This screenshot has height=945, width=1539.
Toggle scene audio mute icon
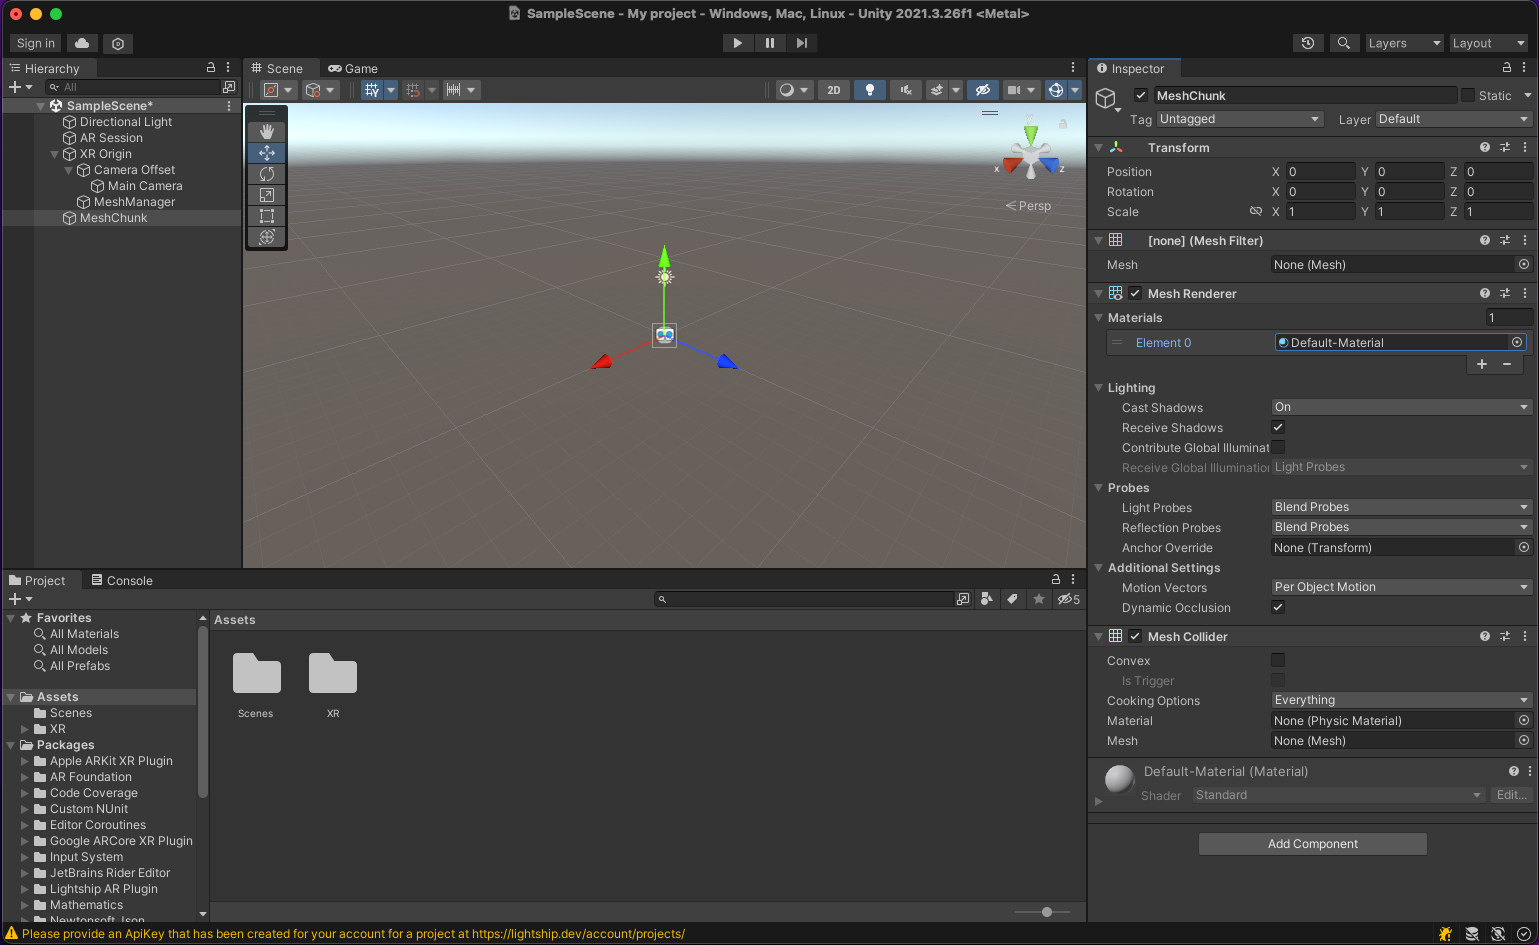click(905, 90)
